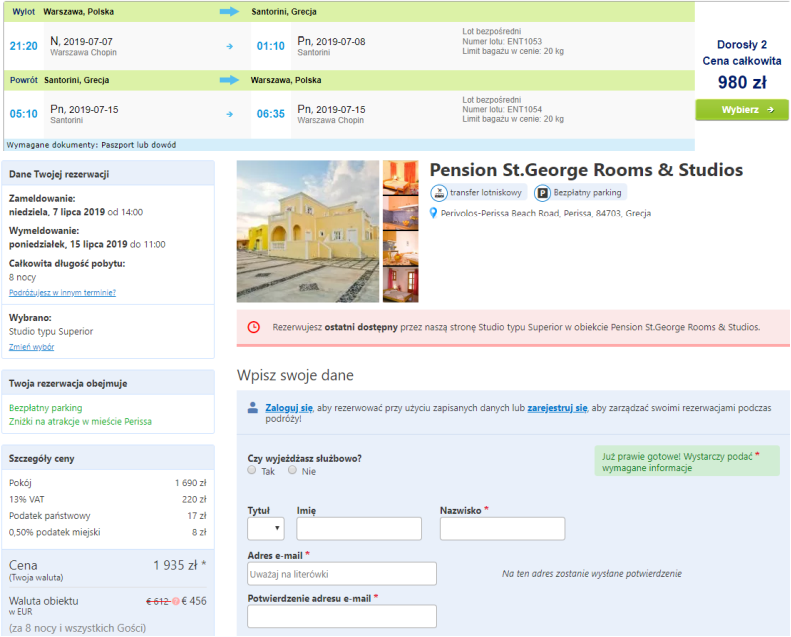The width and height of the screenshot is (791, 637).
Task: Open the third thumbnail showing dining table
Action: pyautogui.click(x=401, y=249)
